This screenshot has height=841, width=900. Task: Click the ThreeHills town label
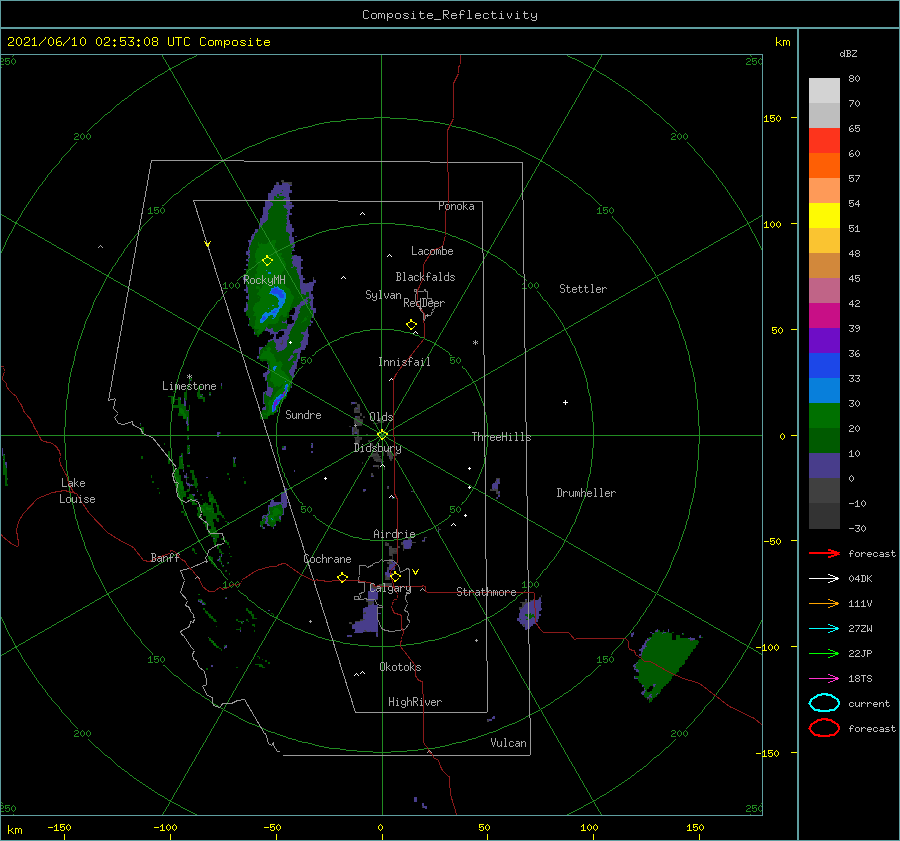[x=501, y=437]
